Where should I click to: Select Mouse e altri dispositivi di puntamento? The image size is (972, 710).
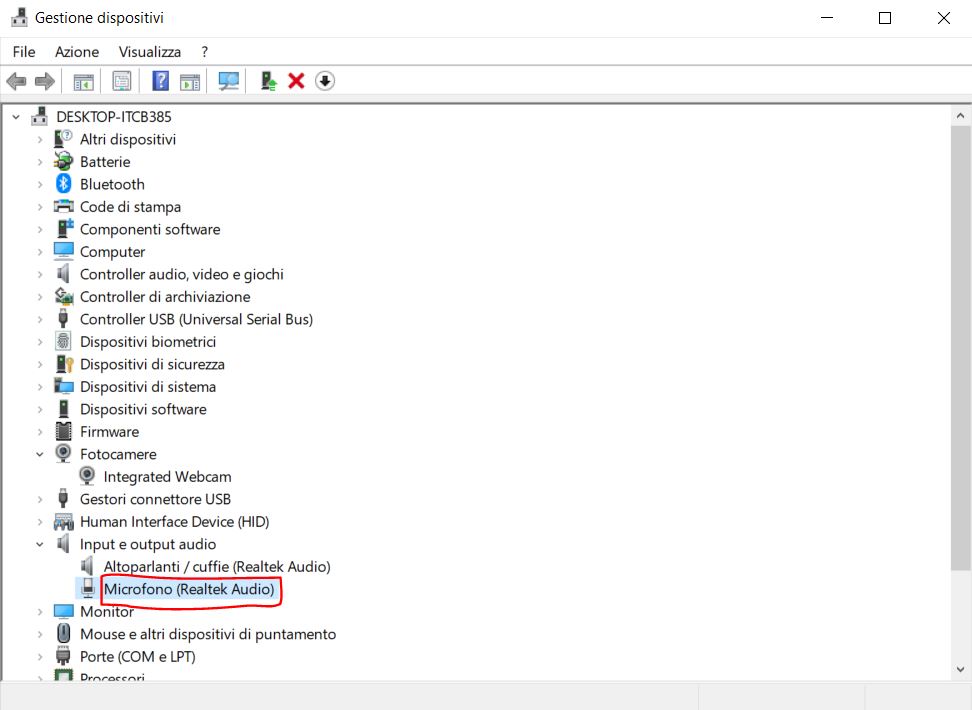pyautogui.click(x=208, y=634)
